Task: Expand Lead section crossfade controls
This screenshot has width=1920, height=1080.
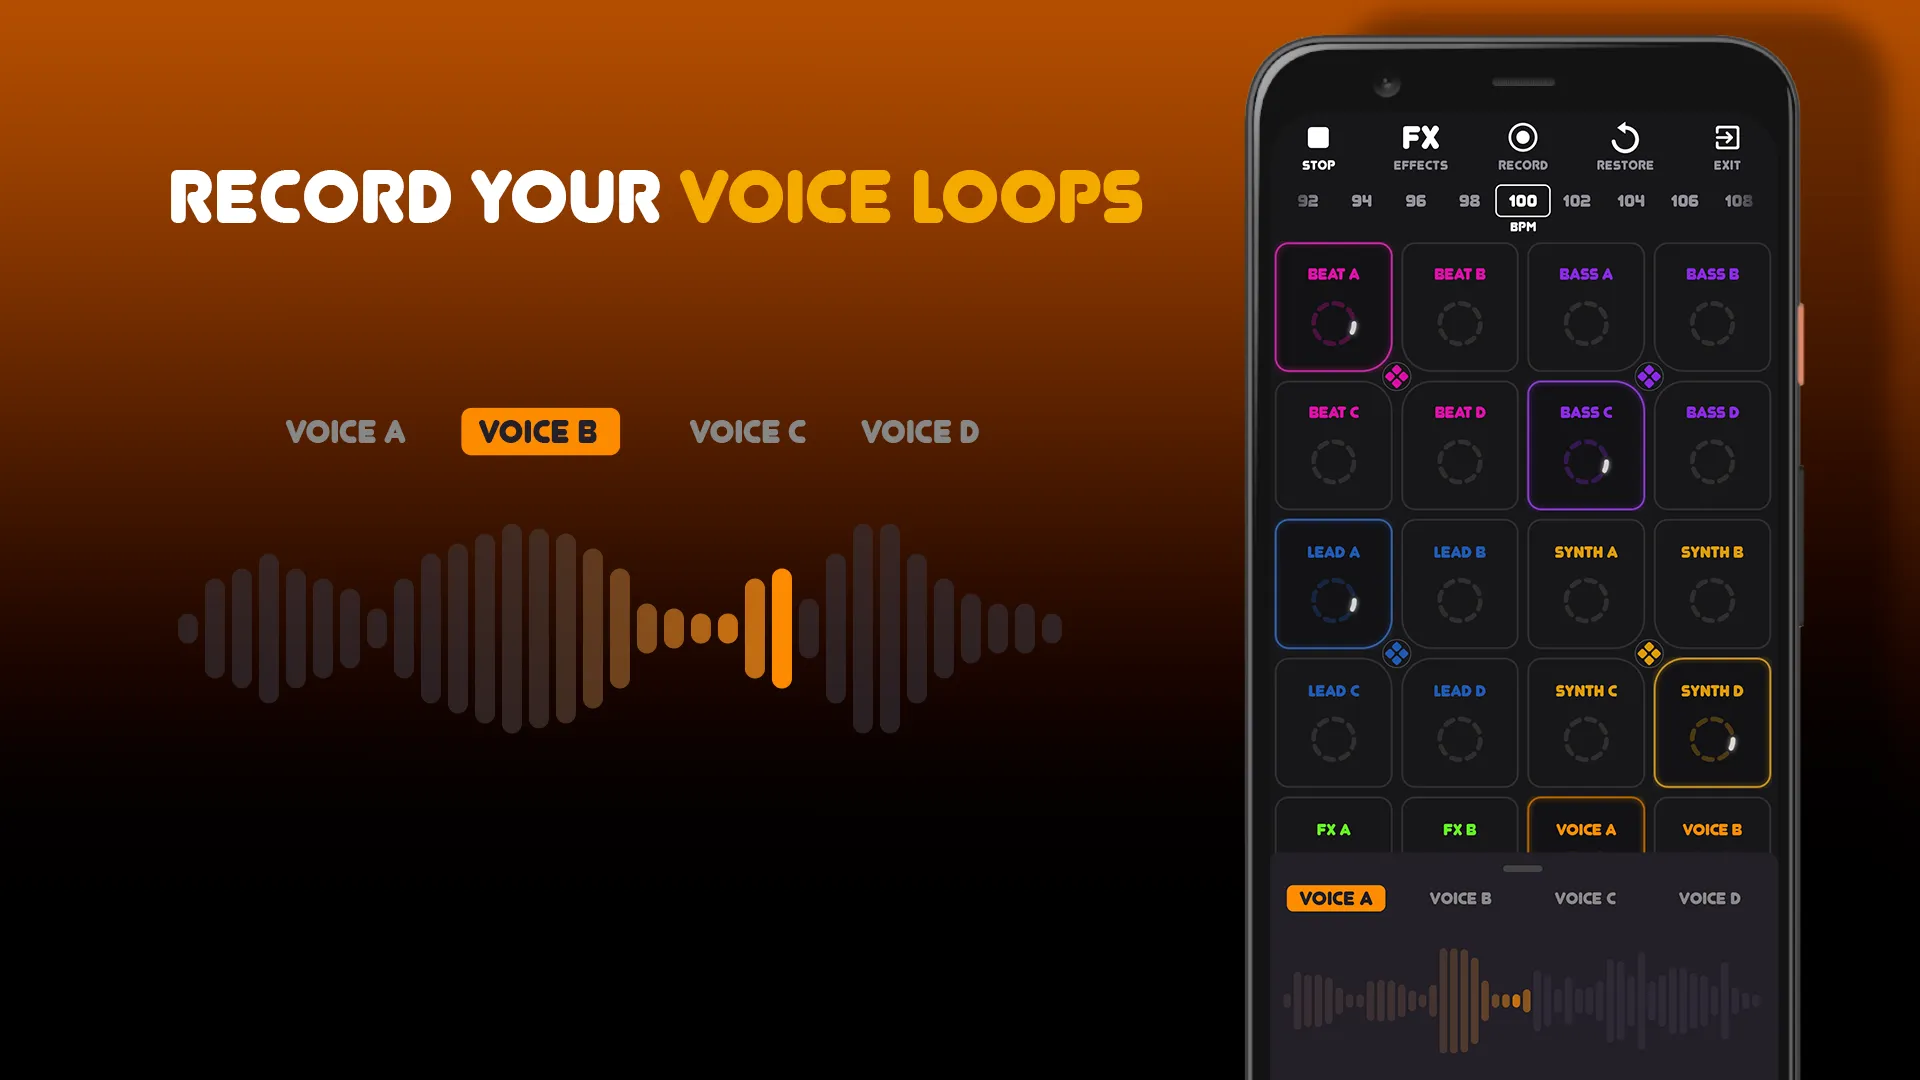Action: pyautogui.click(x=1396, y=653)
